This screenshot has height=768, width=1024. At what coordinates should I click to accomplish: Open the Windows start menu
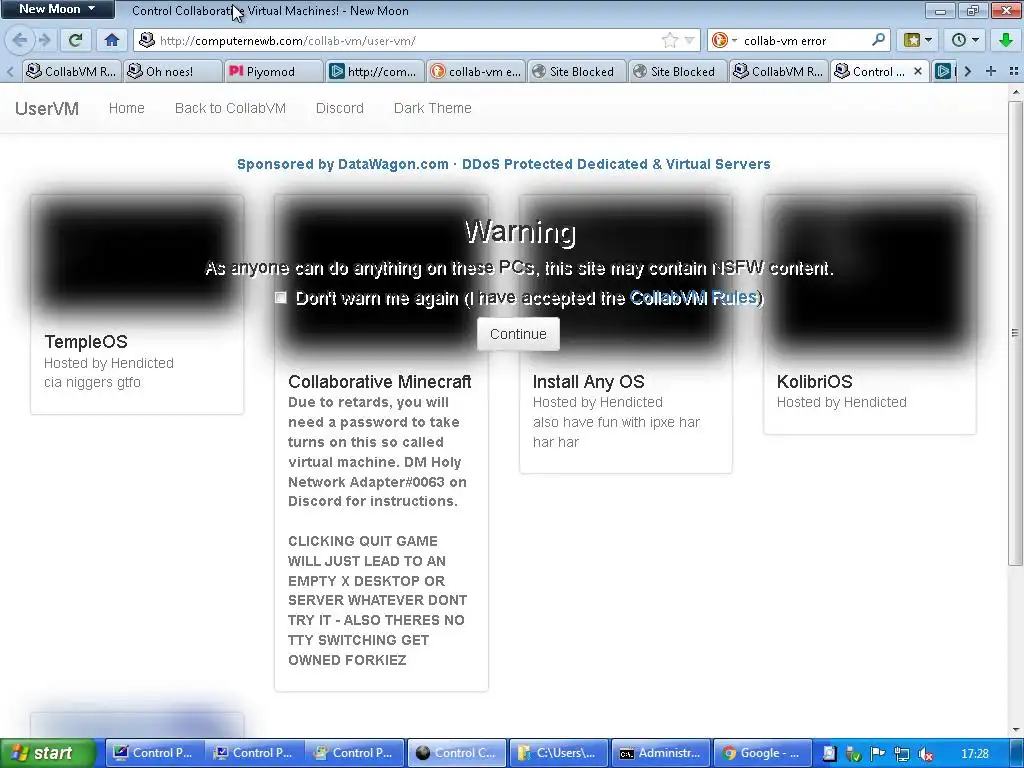click(x=48, y=753)
